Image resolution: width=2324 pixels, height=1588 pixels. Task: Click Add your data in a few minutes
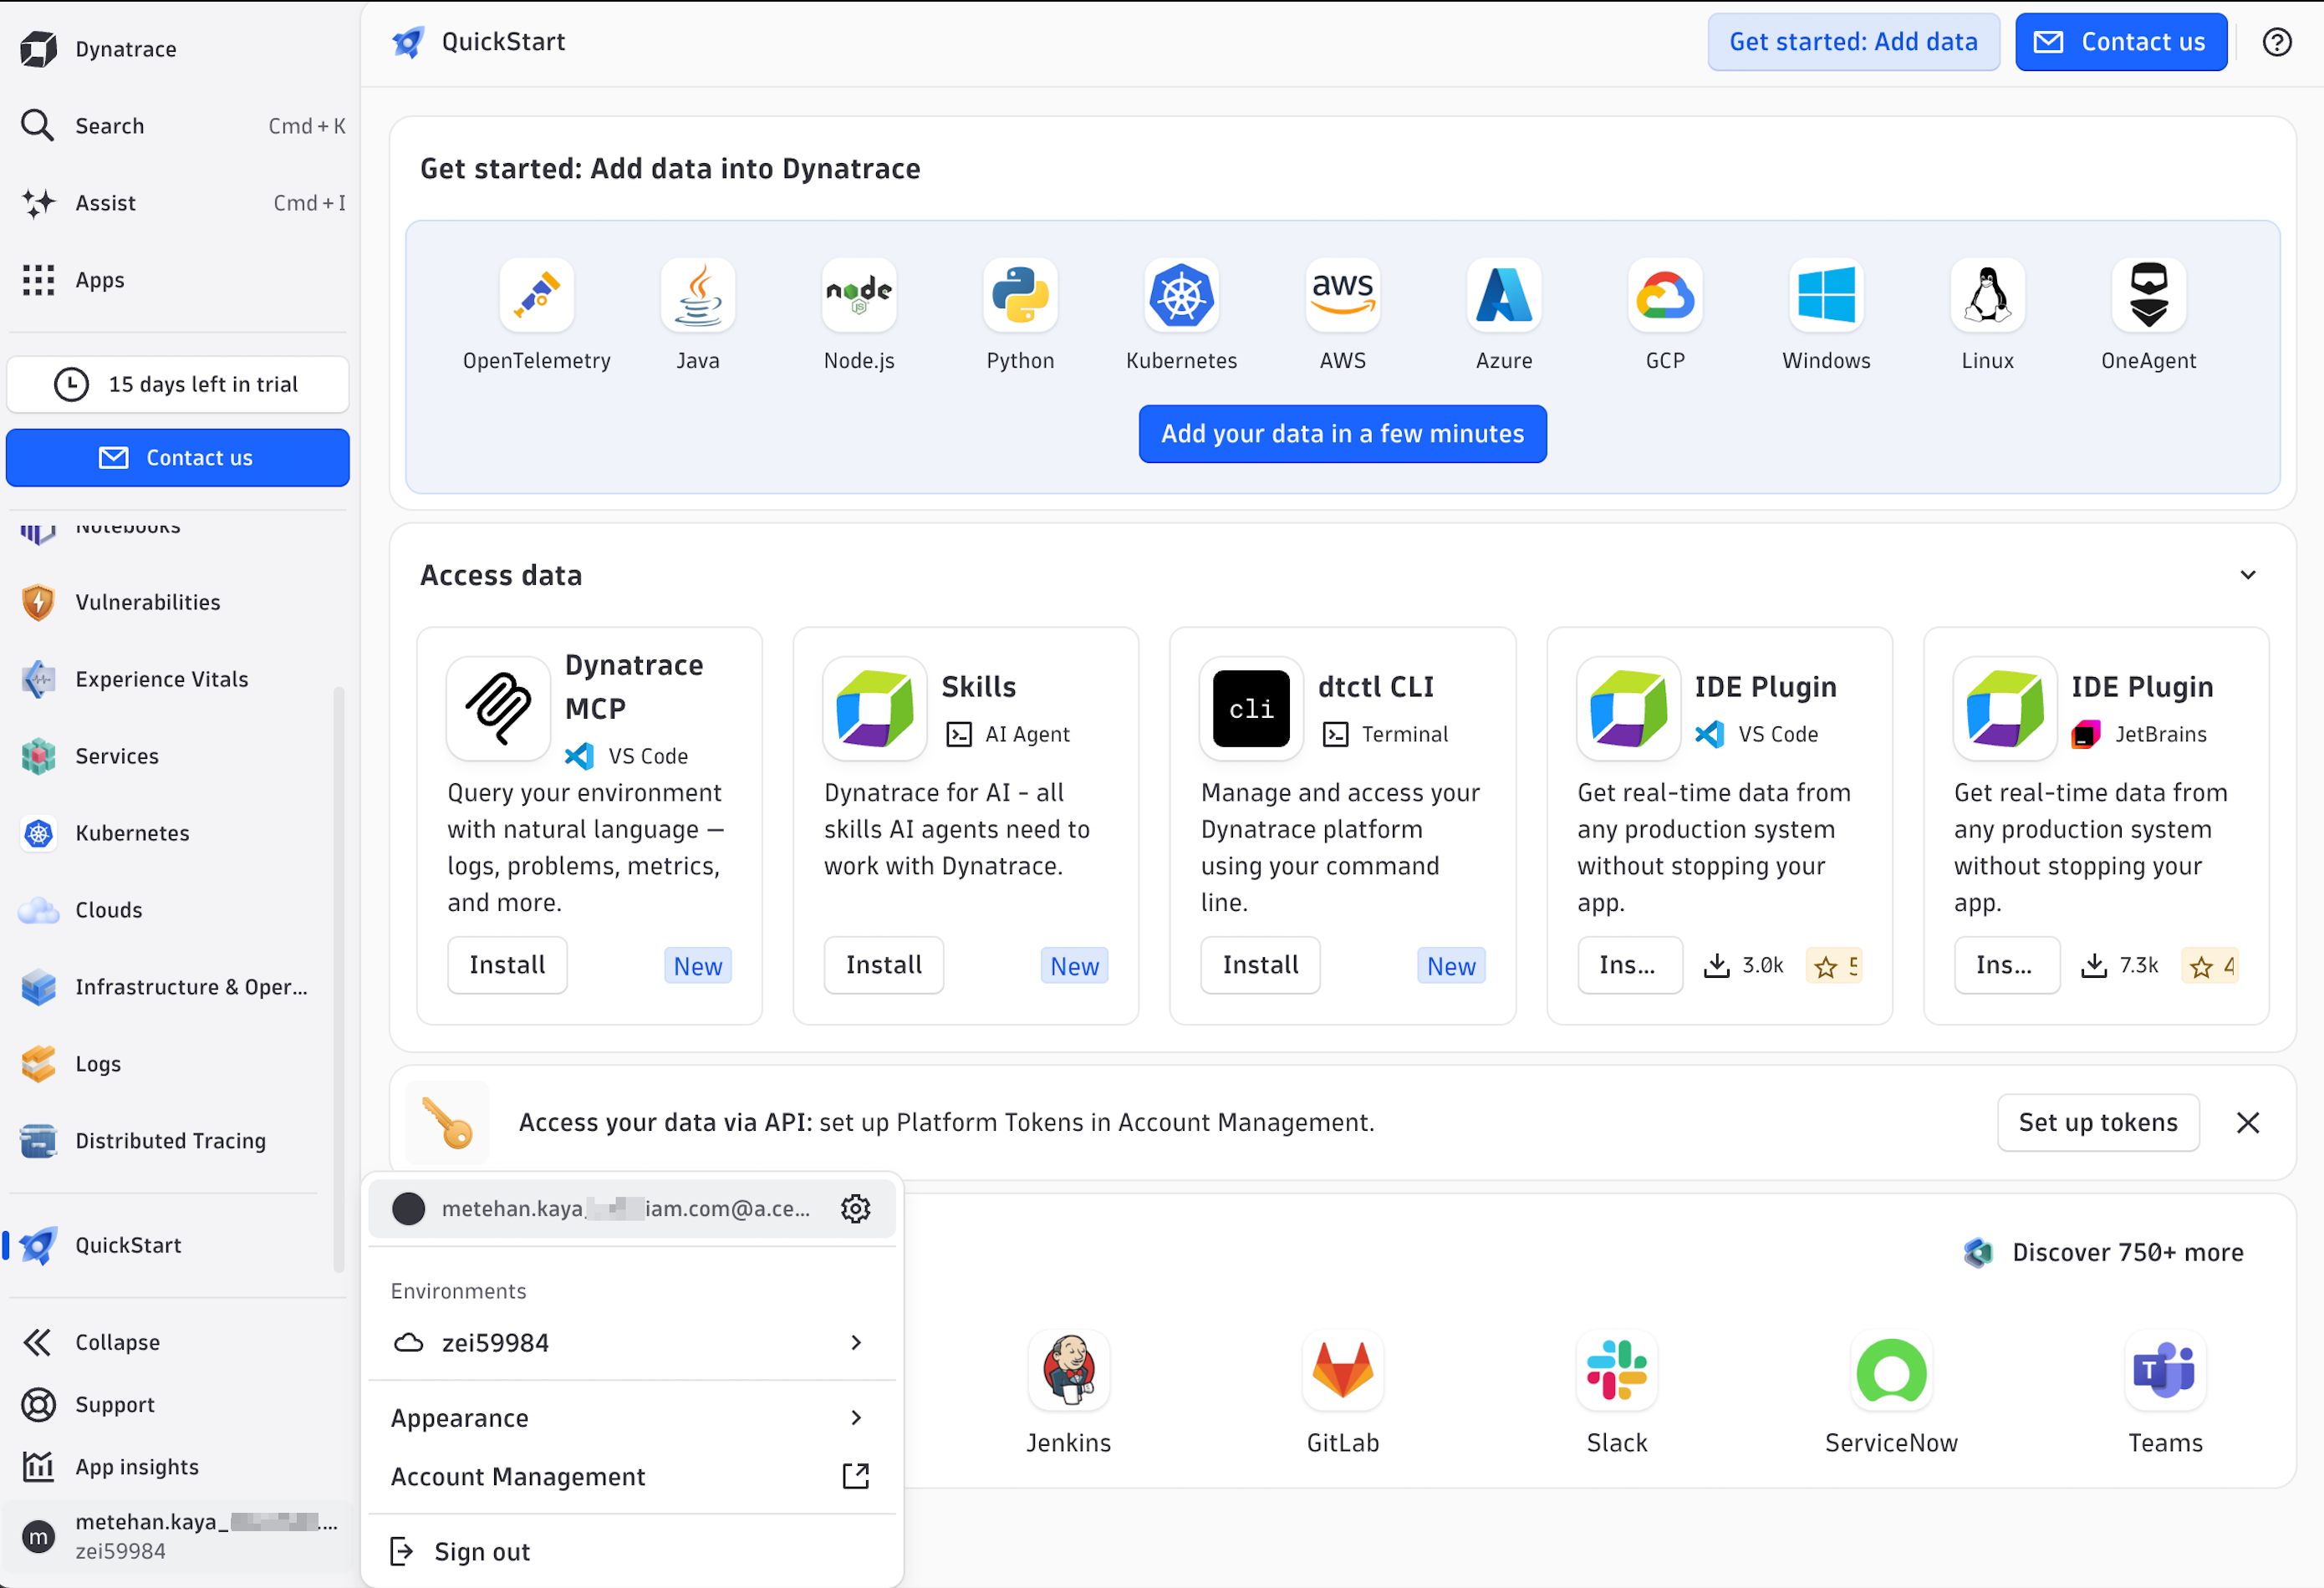[x=1342, y=434]
